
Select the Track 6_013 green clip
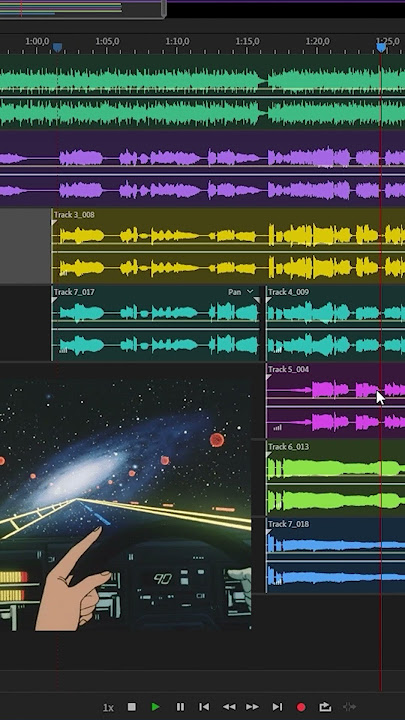[336, 478]
